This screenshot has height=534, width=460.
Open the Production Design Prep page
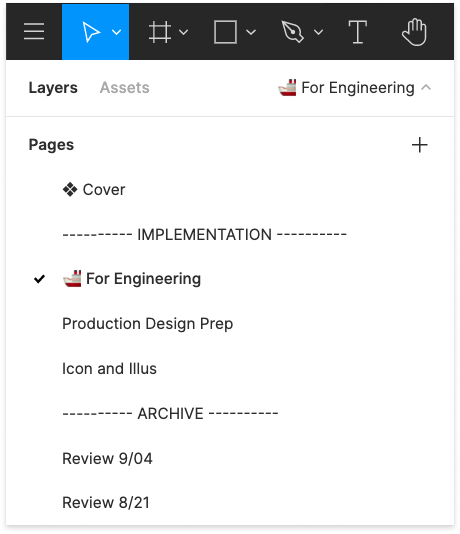pos(230,324)
